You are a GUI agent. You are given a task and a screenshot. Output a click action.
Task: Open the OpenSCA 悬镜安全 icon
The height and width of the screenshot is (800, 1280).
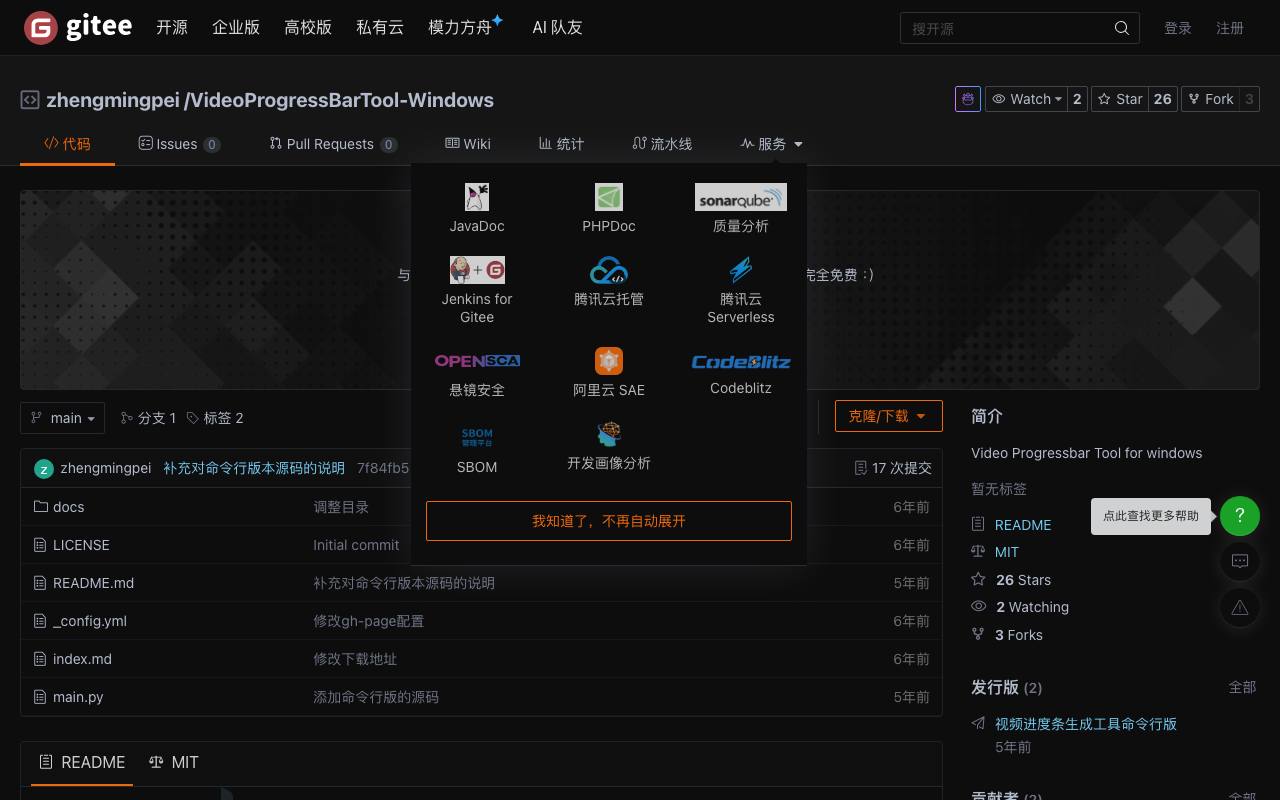pyautogui.click(x=477, y=361)
